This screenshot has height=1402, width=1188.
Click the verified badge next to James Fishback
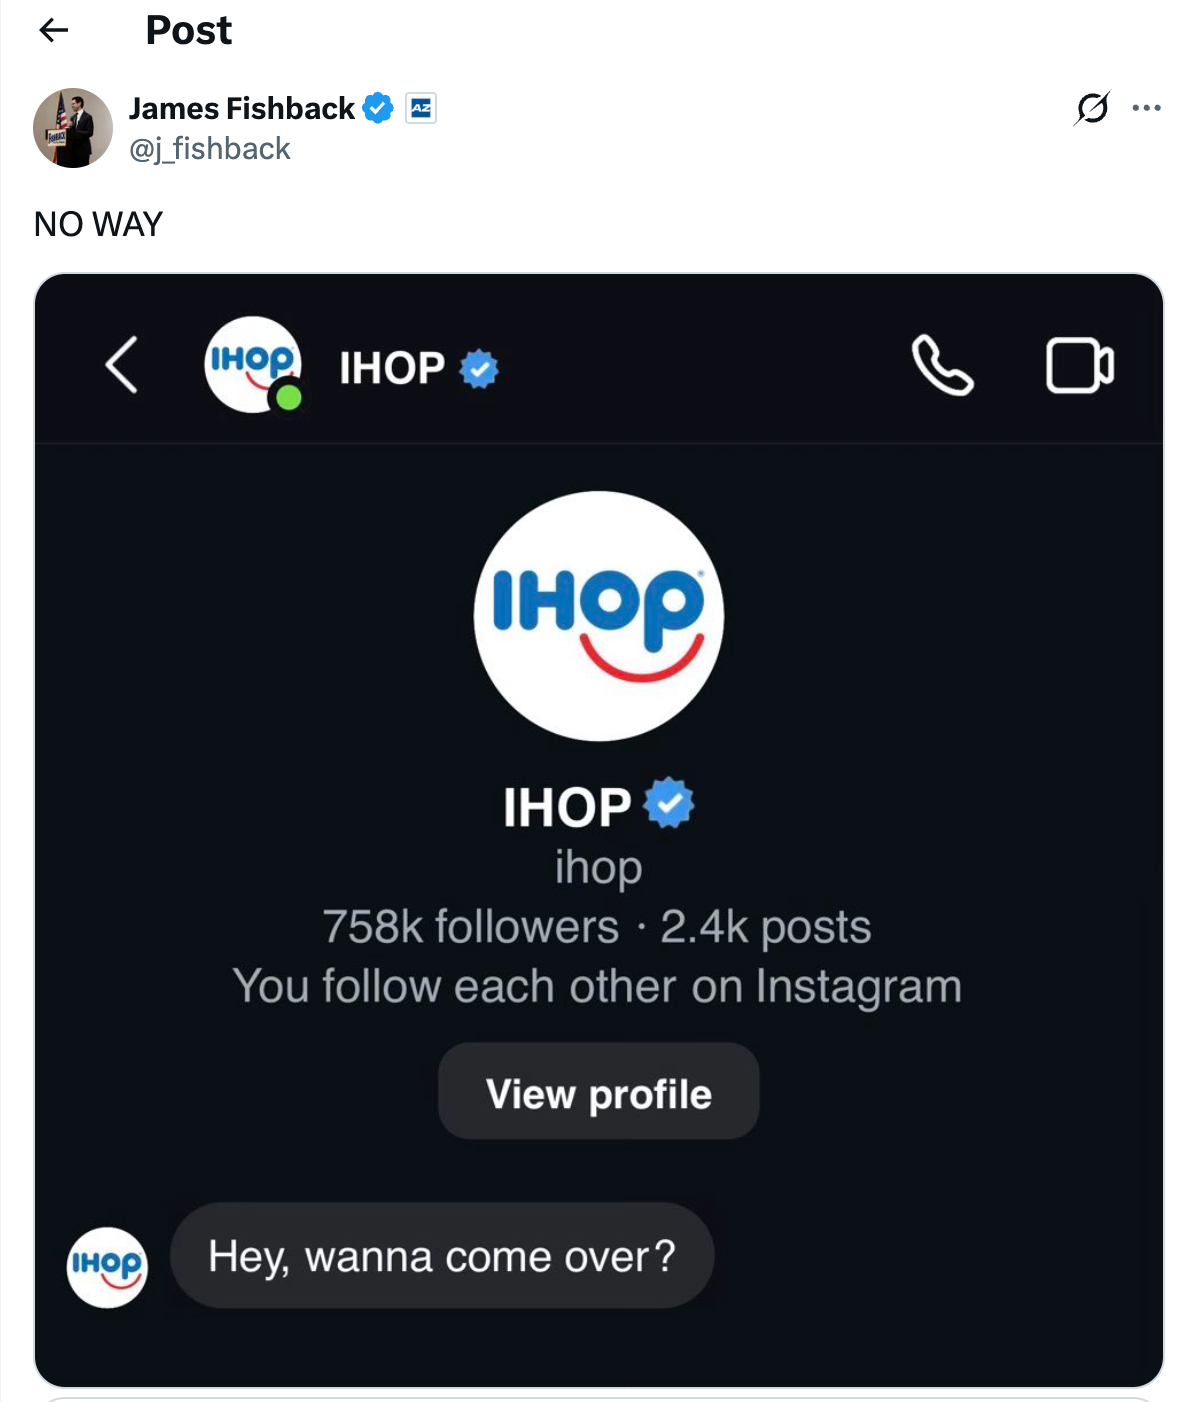(378, 108)
